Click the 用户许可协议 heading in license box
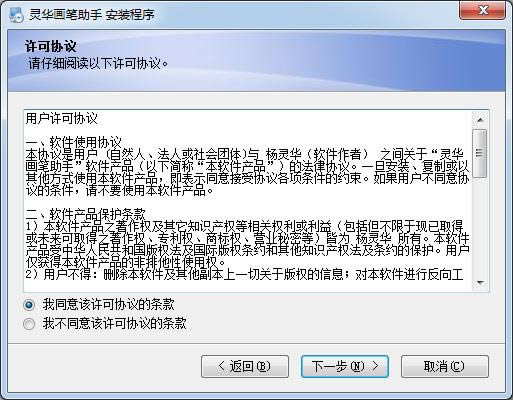This screenshot has height=400, width=513. (x=62, y=118)
